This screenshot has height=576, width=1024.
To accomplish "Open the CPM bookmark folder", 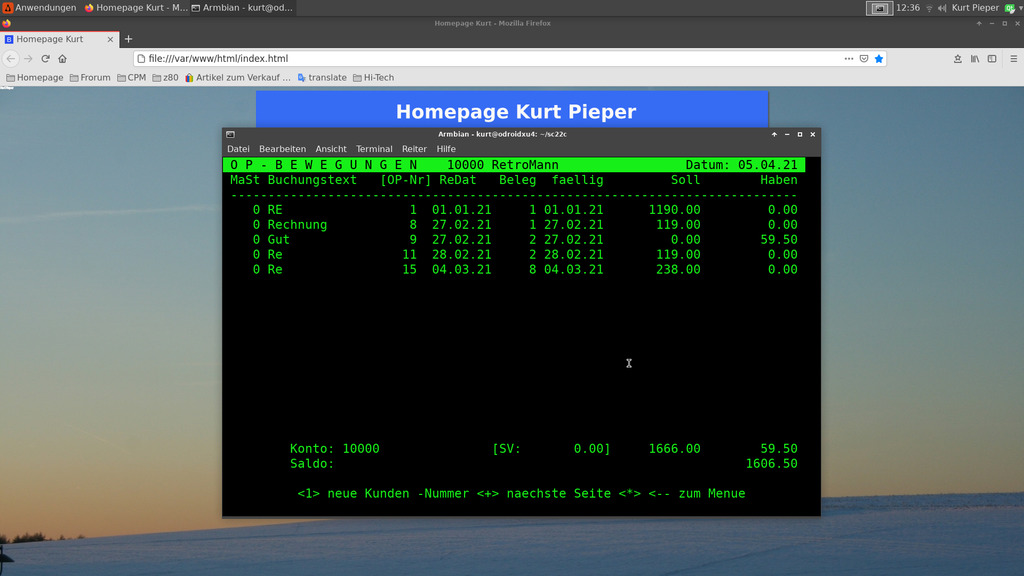I will [x=131, y=77].
